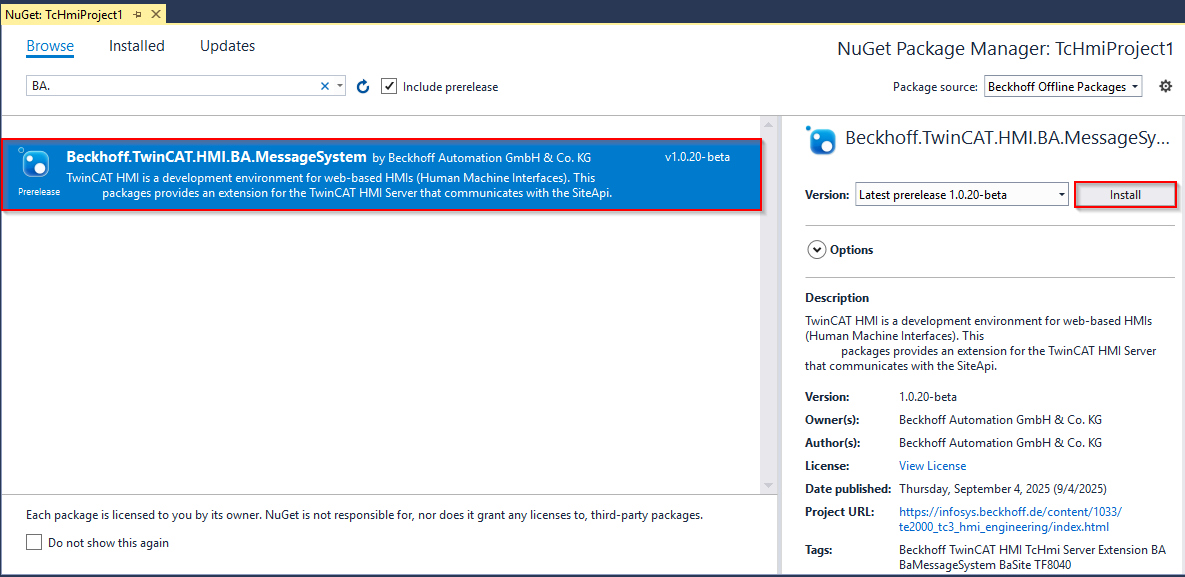Screen dimensions: 1185x577
Task: Click the Install button
Action: (x=1125, y=195)
